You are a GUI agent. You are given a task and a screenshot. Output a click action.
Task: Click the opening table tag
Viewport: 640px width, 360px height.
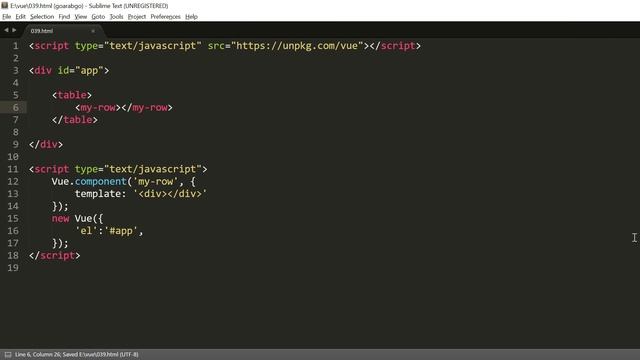[72, 95]
